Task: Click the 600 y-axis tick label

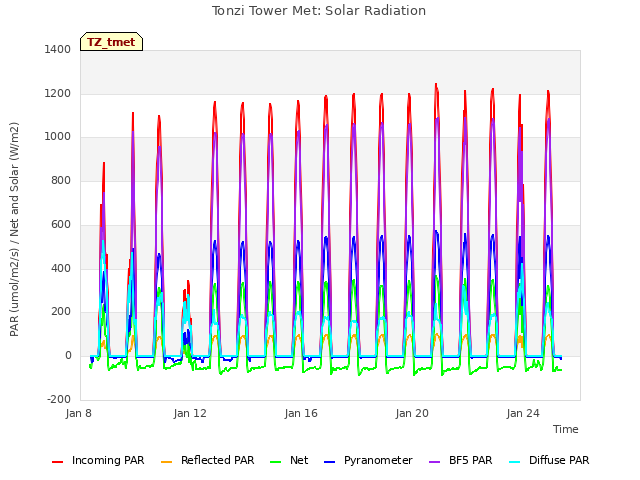Action: pyautogui.click(x=61, y=224)
